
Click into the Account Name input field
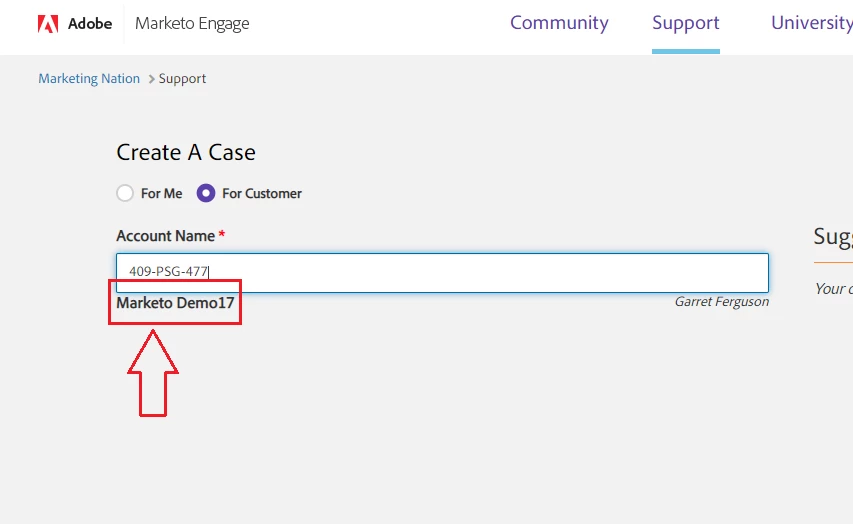442,273
